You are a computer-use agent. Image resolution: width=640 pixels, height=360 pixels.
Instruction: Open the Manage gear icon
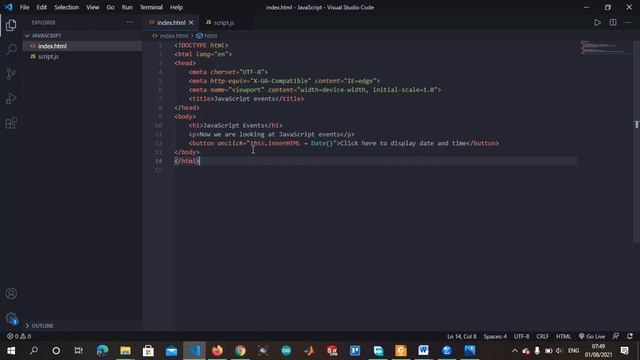tap(11, 318)
